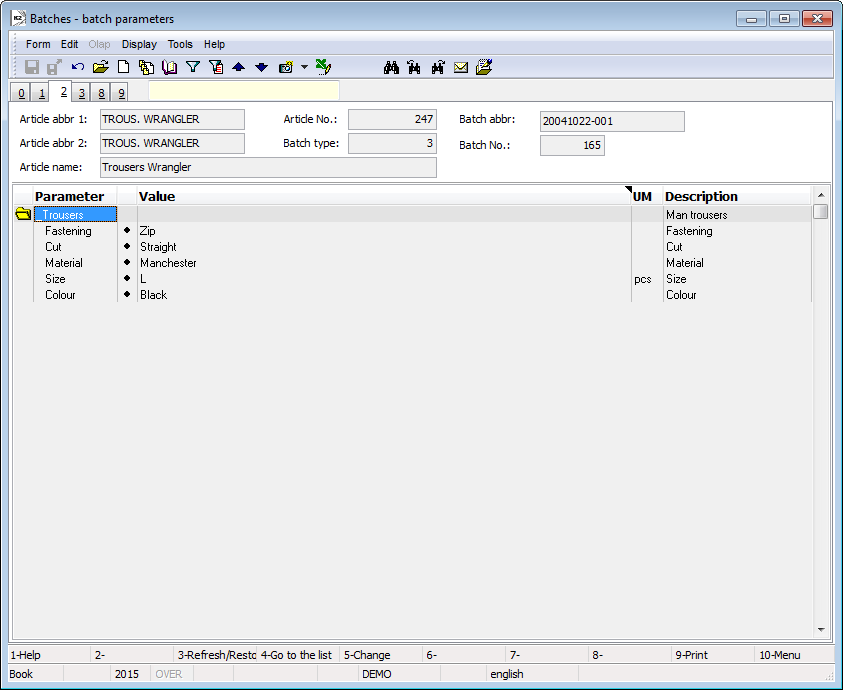Open the Edit menu
Screen dimensions: 843x690
69,44
